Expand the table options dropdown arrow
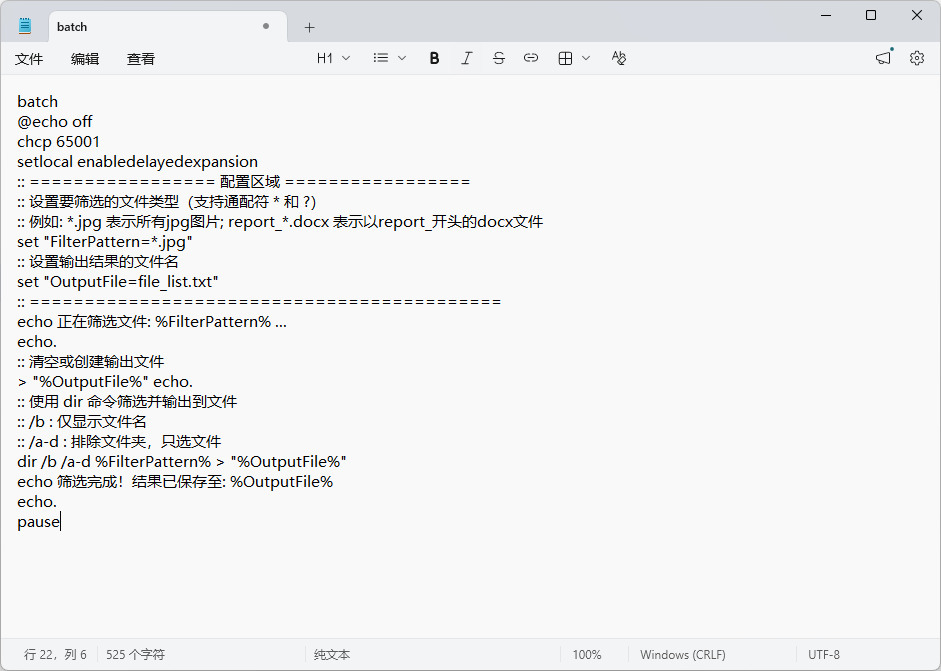The image size is (941, 671). [x=586, y=58]
